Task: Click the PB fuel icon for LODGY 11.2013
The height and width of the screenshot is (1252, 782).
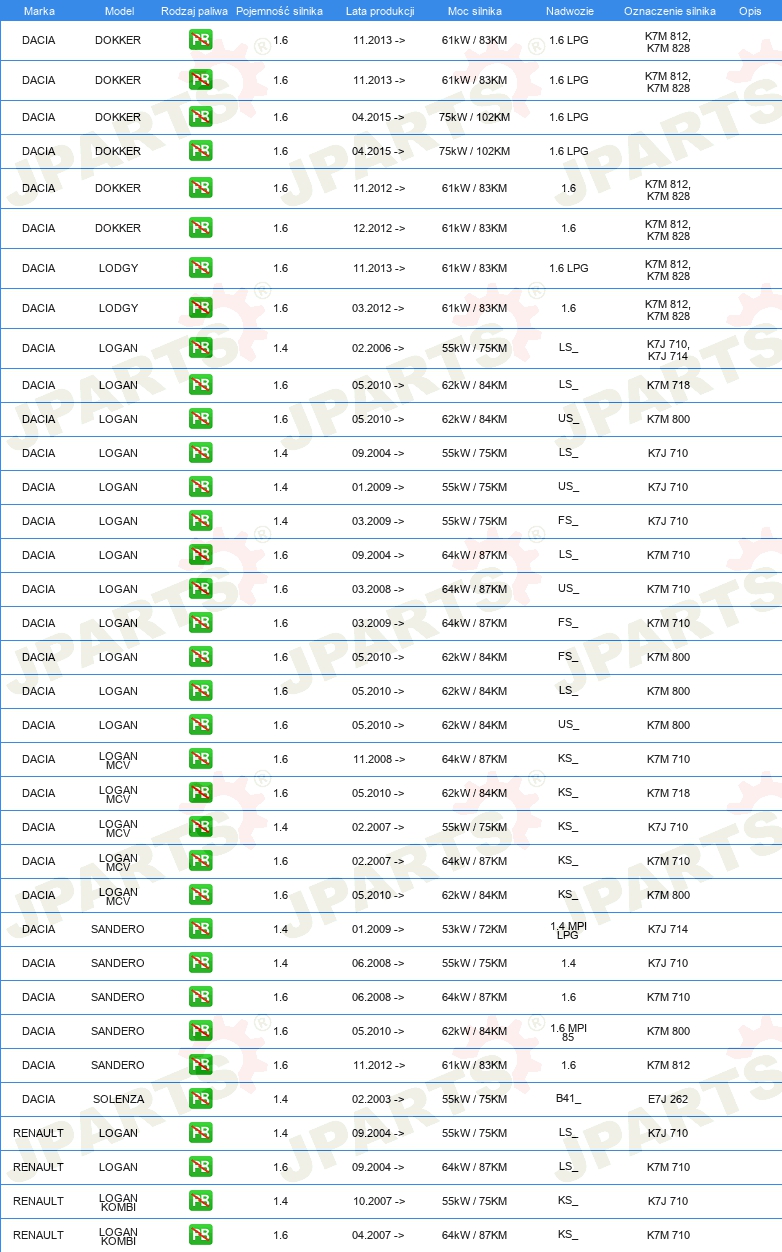Action: 200,268
